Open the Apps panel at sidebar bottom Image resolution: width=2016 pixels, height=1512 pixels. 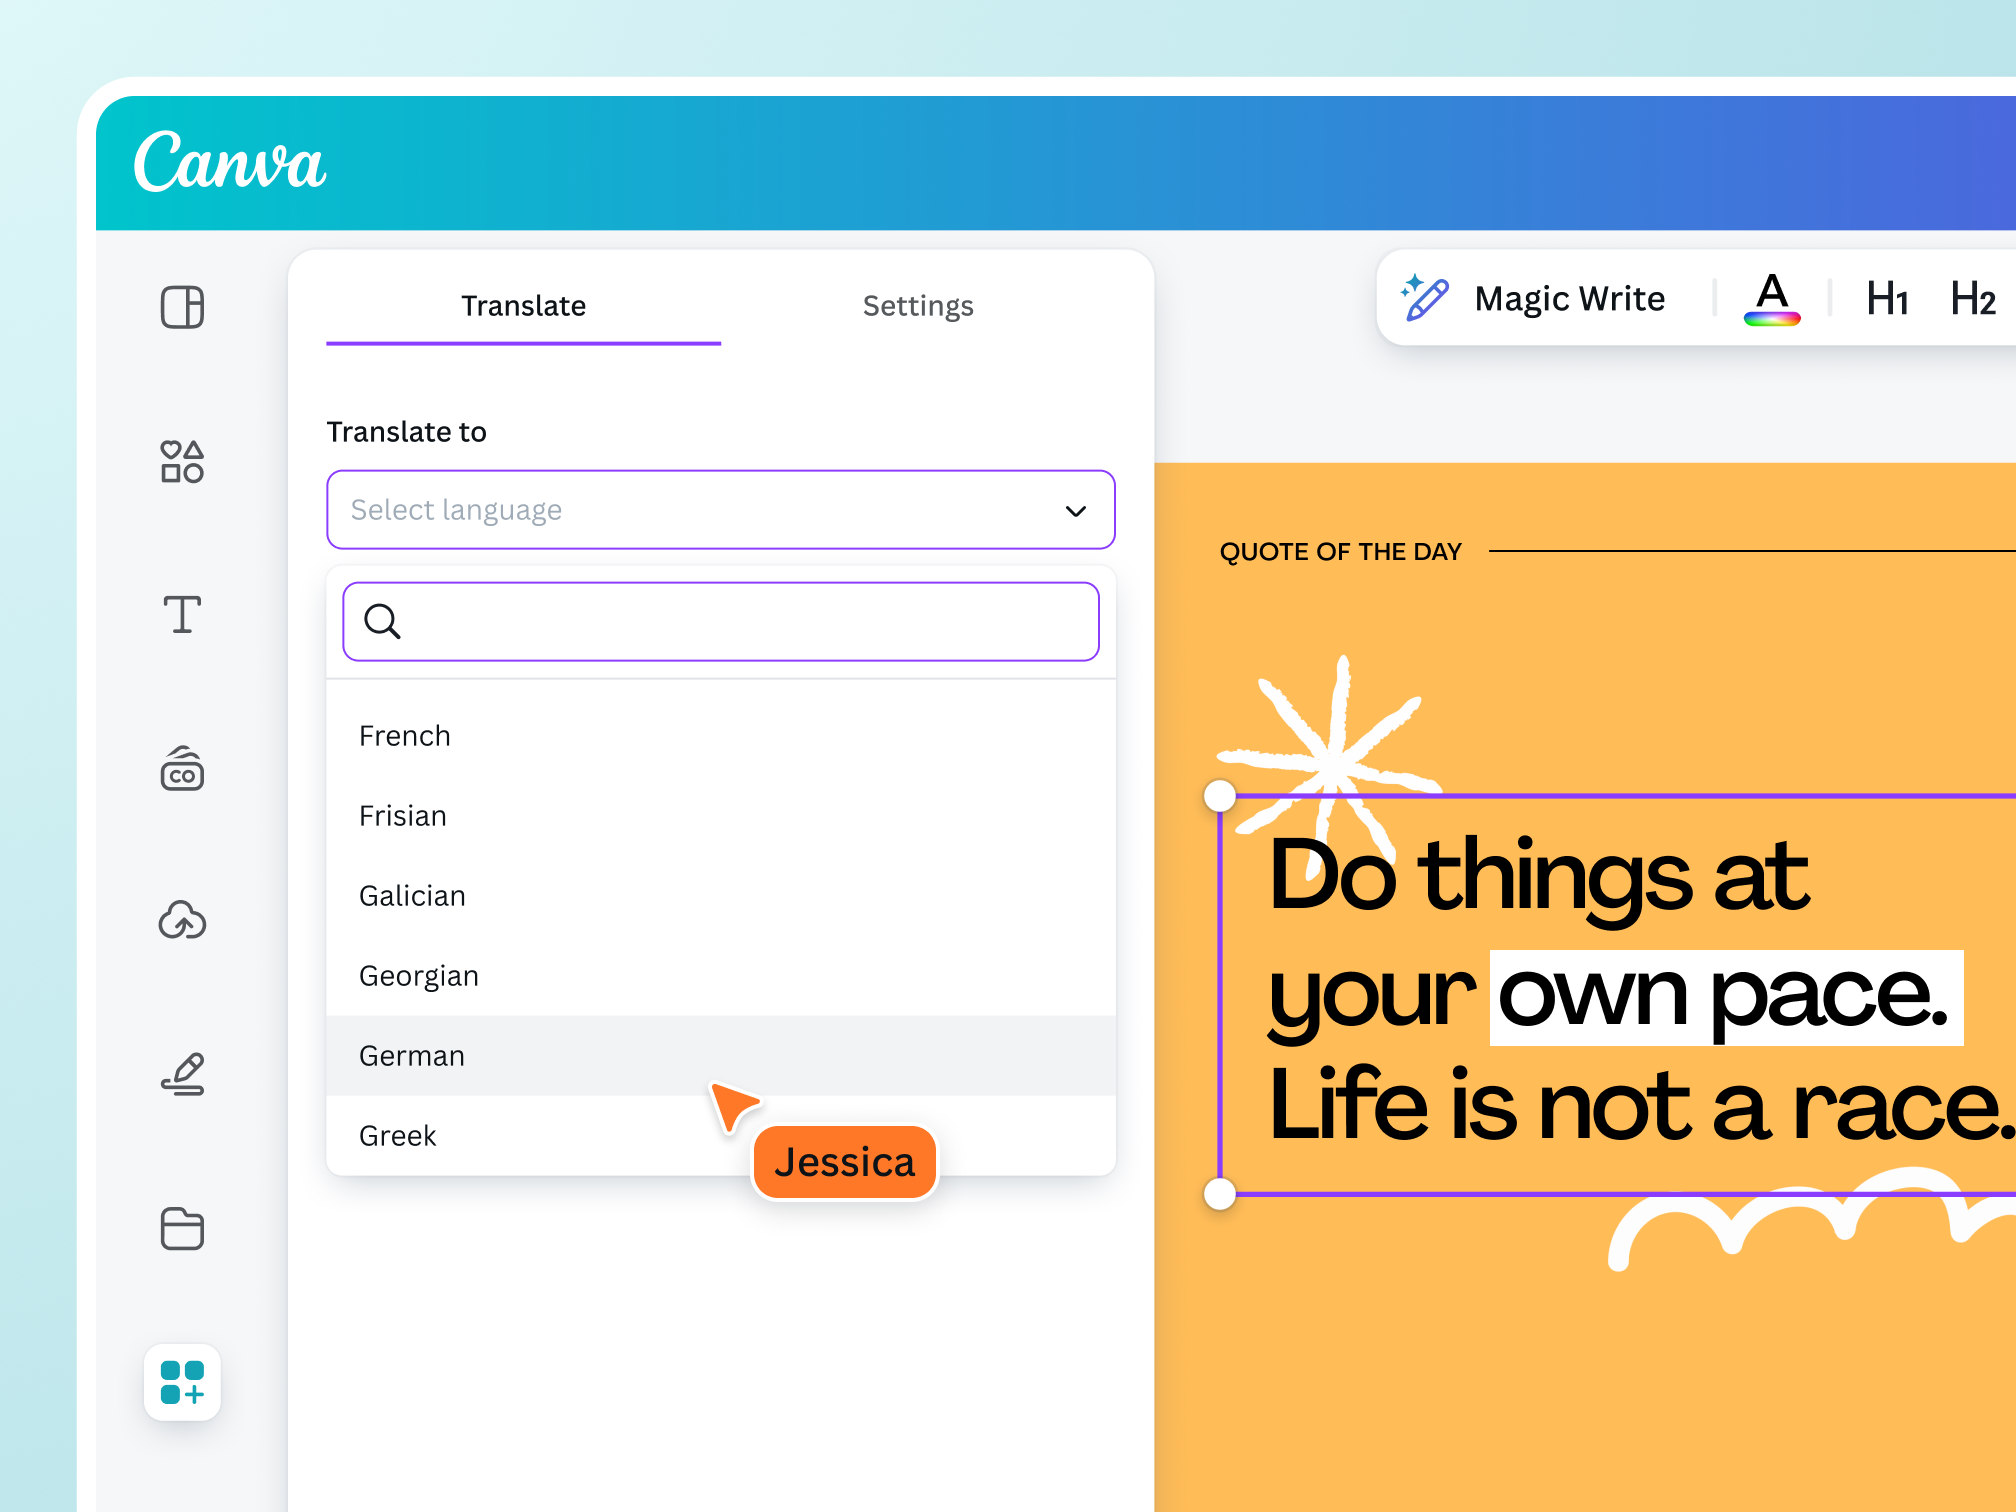click(182, 1384)
